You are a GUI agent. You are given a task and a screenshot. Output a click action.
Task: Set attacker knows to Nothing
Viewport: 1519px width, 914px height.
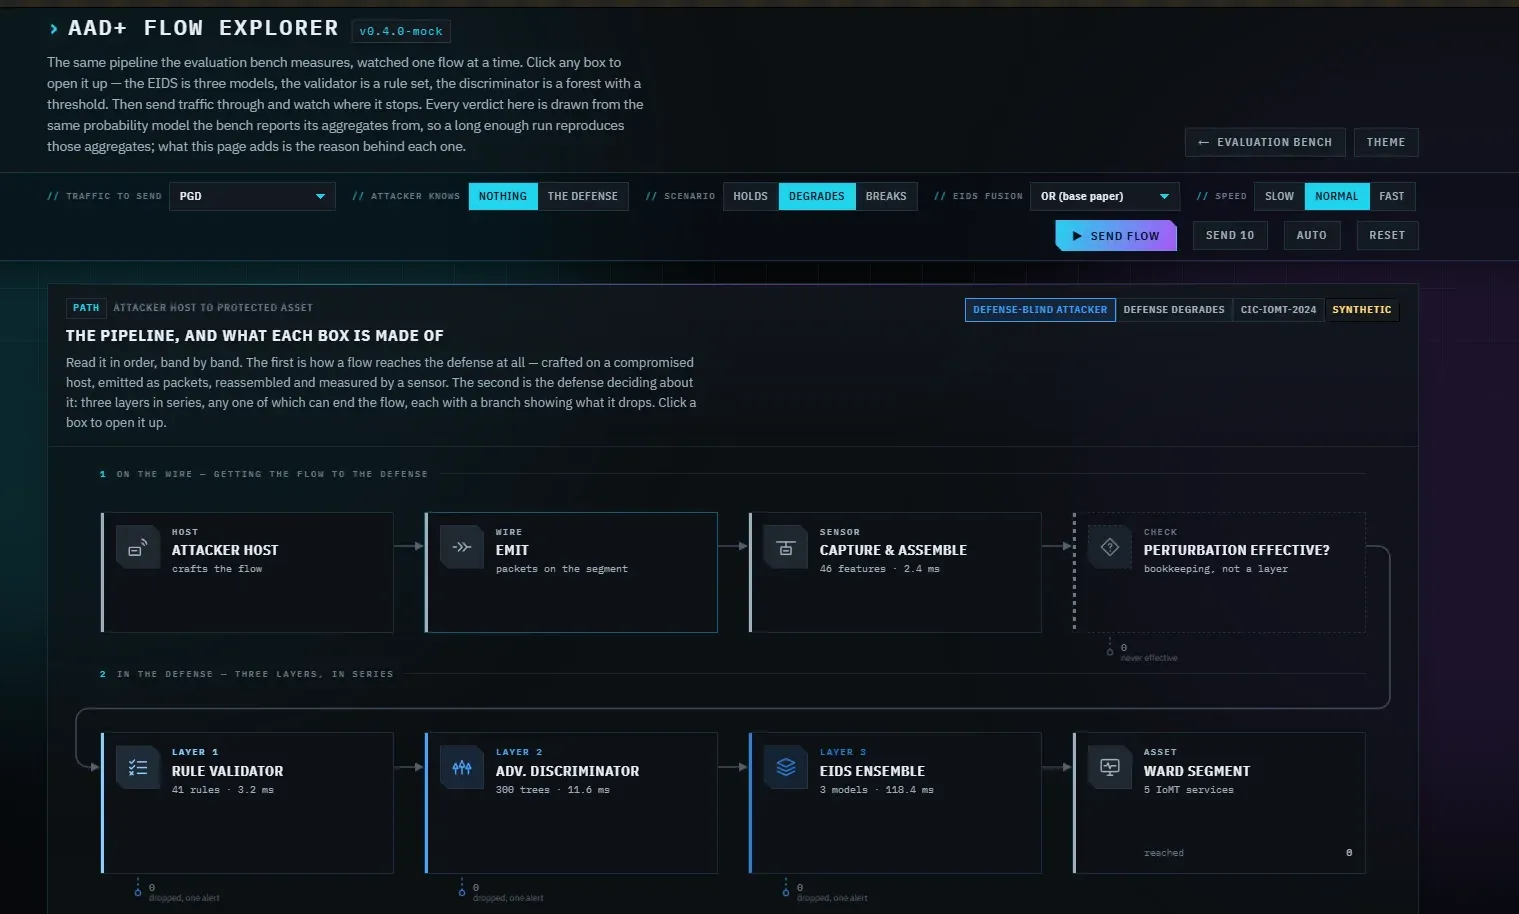click(x=503, y=196)
